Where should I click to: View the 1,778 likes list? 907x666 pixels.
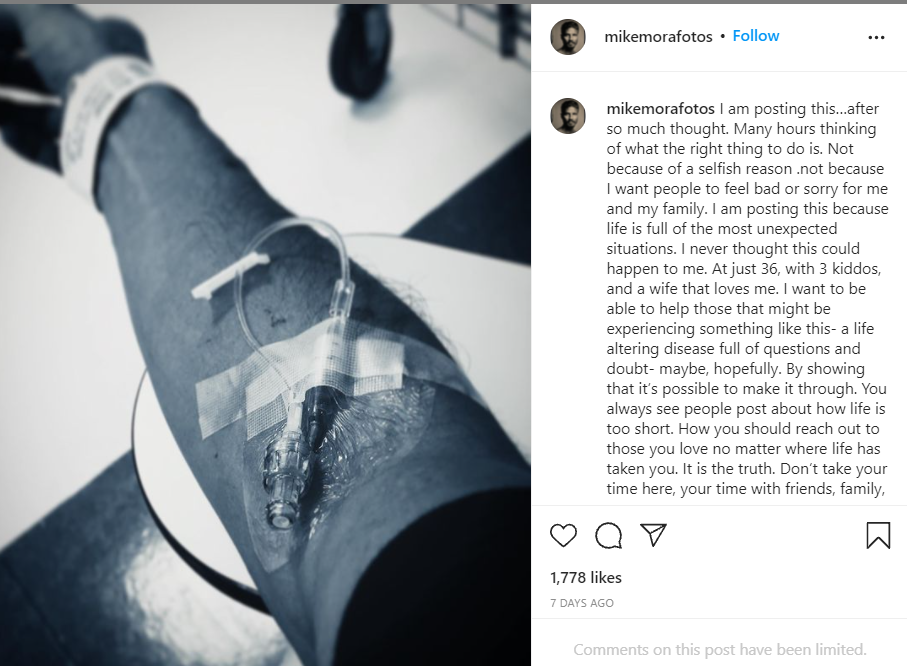tap(586, 577)
